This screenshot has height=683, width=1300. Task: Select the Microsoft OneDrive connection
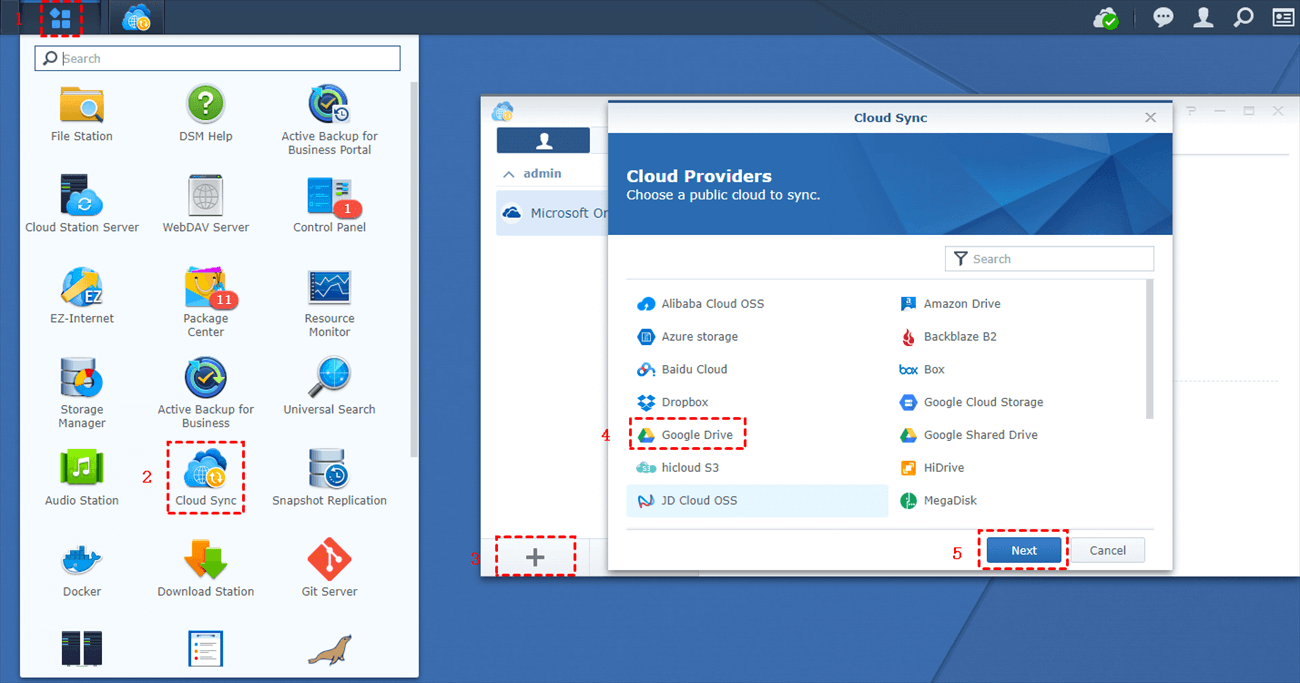click(x=552, y=213)
